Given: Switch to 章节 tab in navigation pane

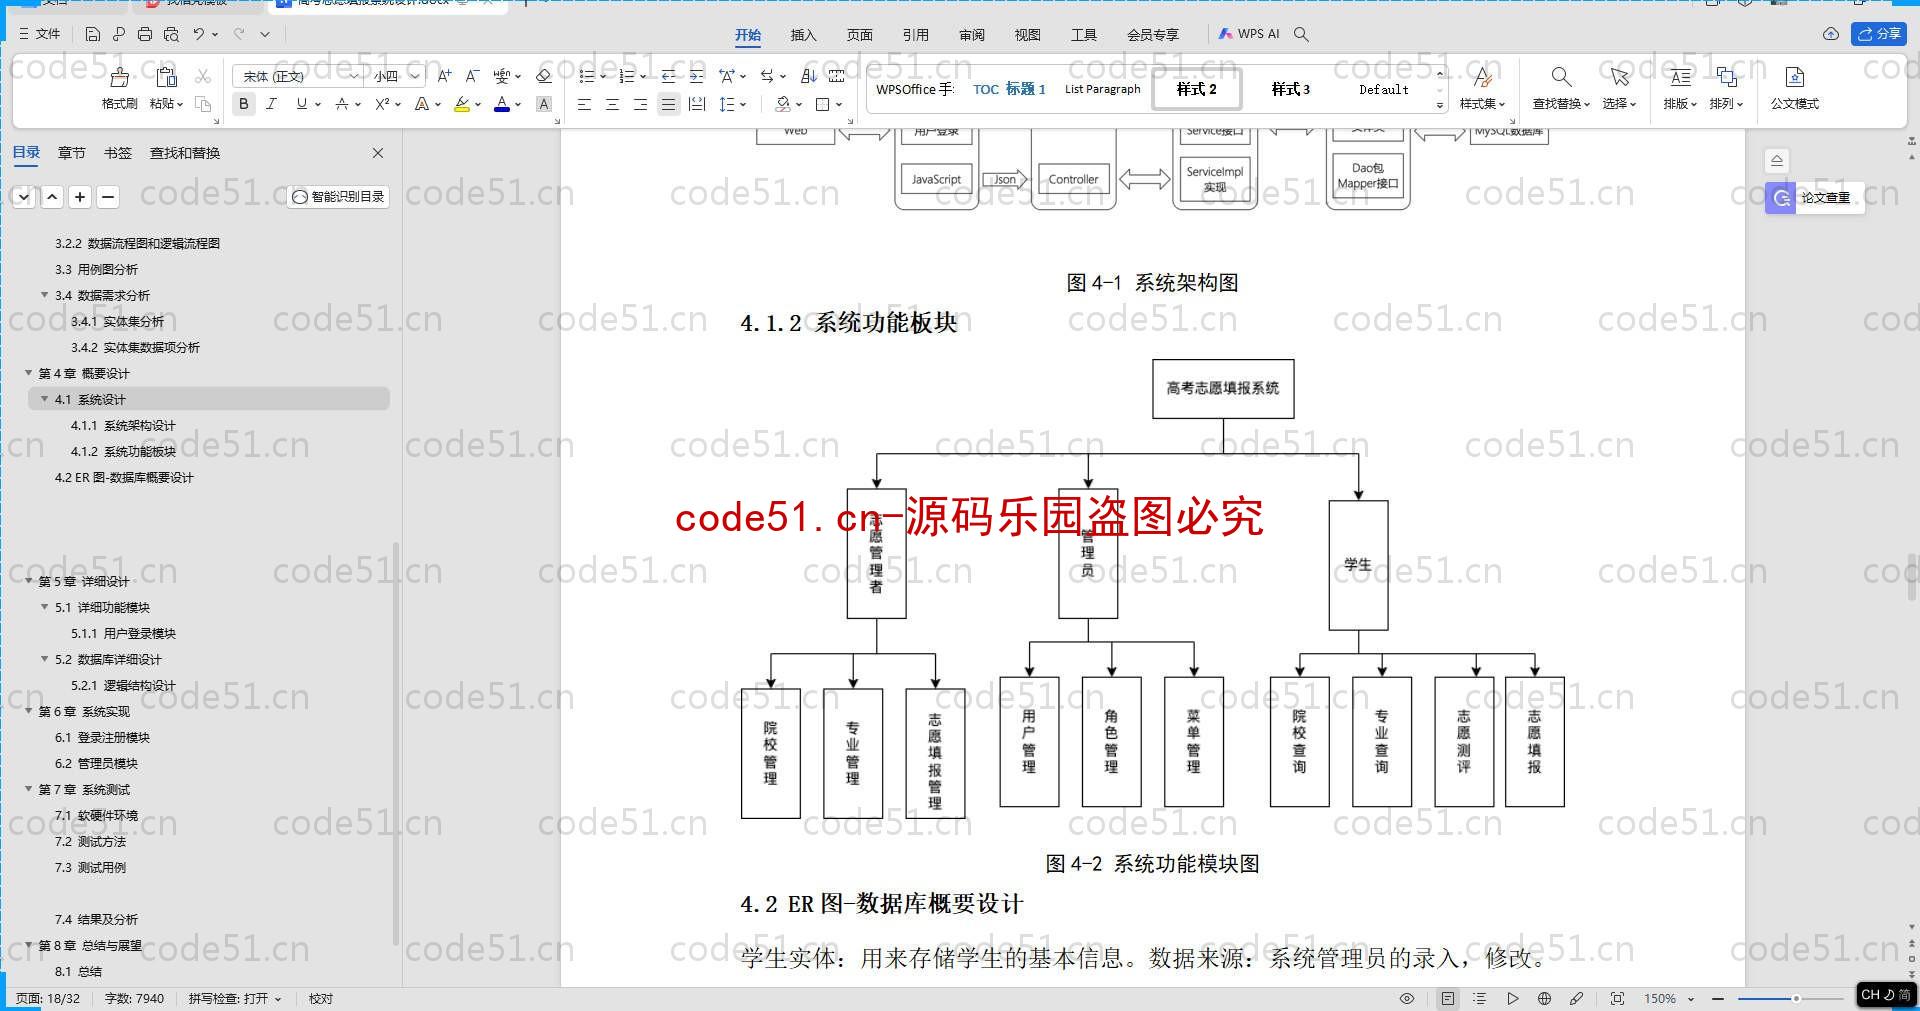Looking at the screenshot, I should [72, 153].
